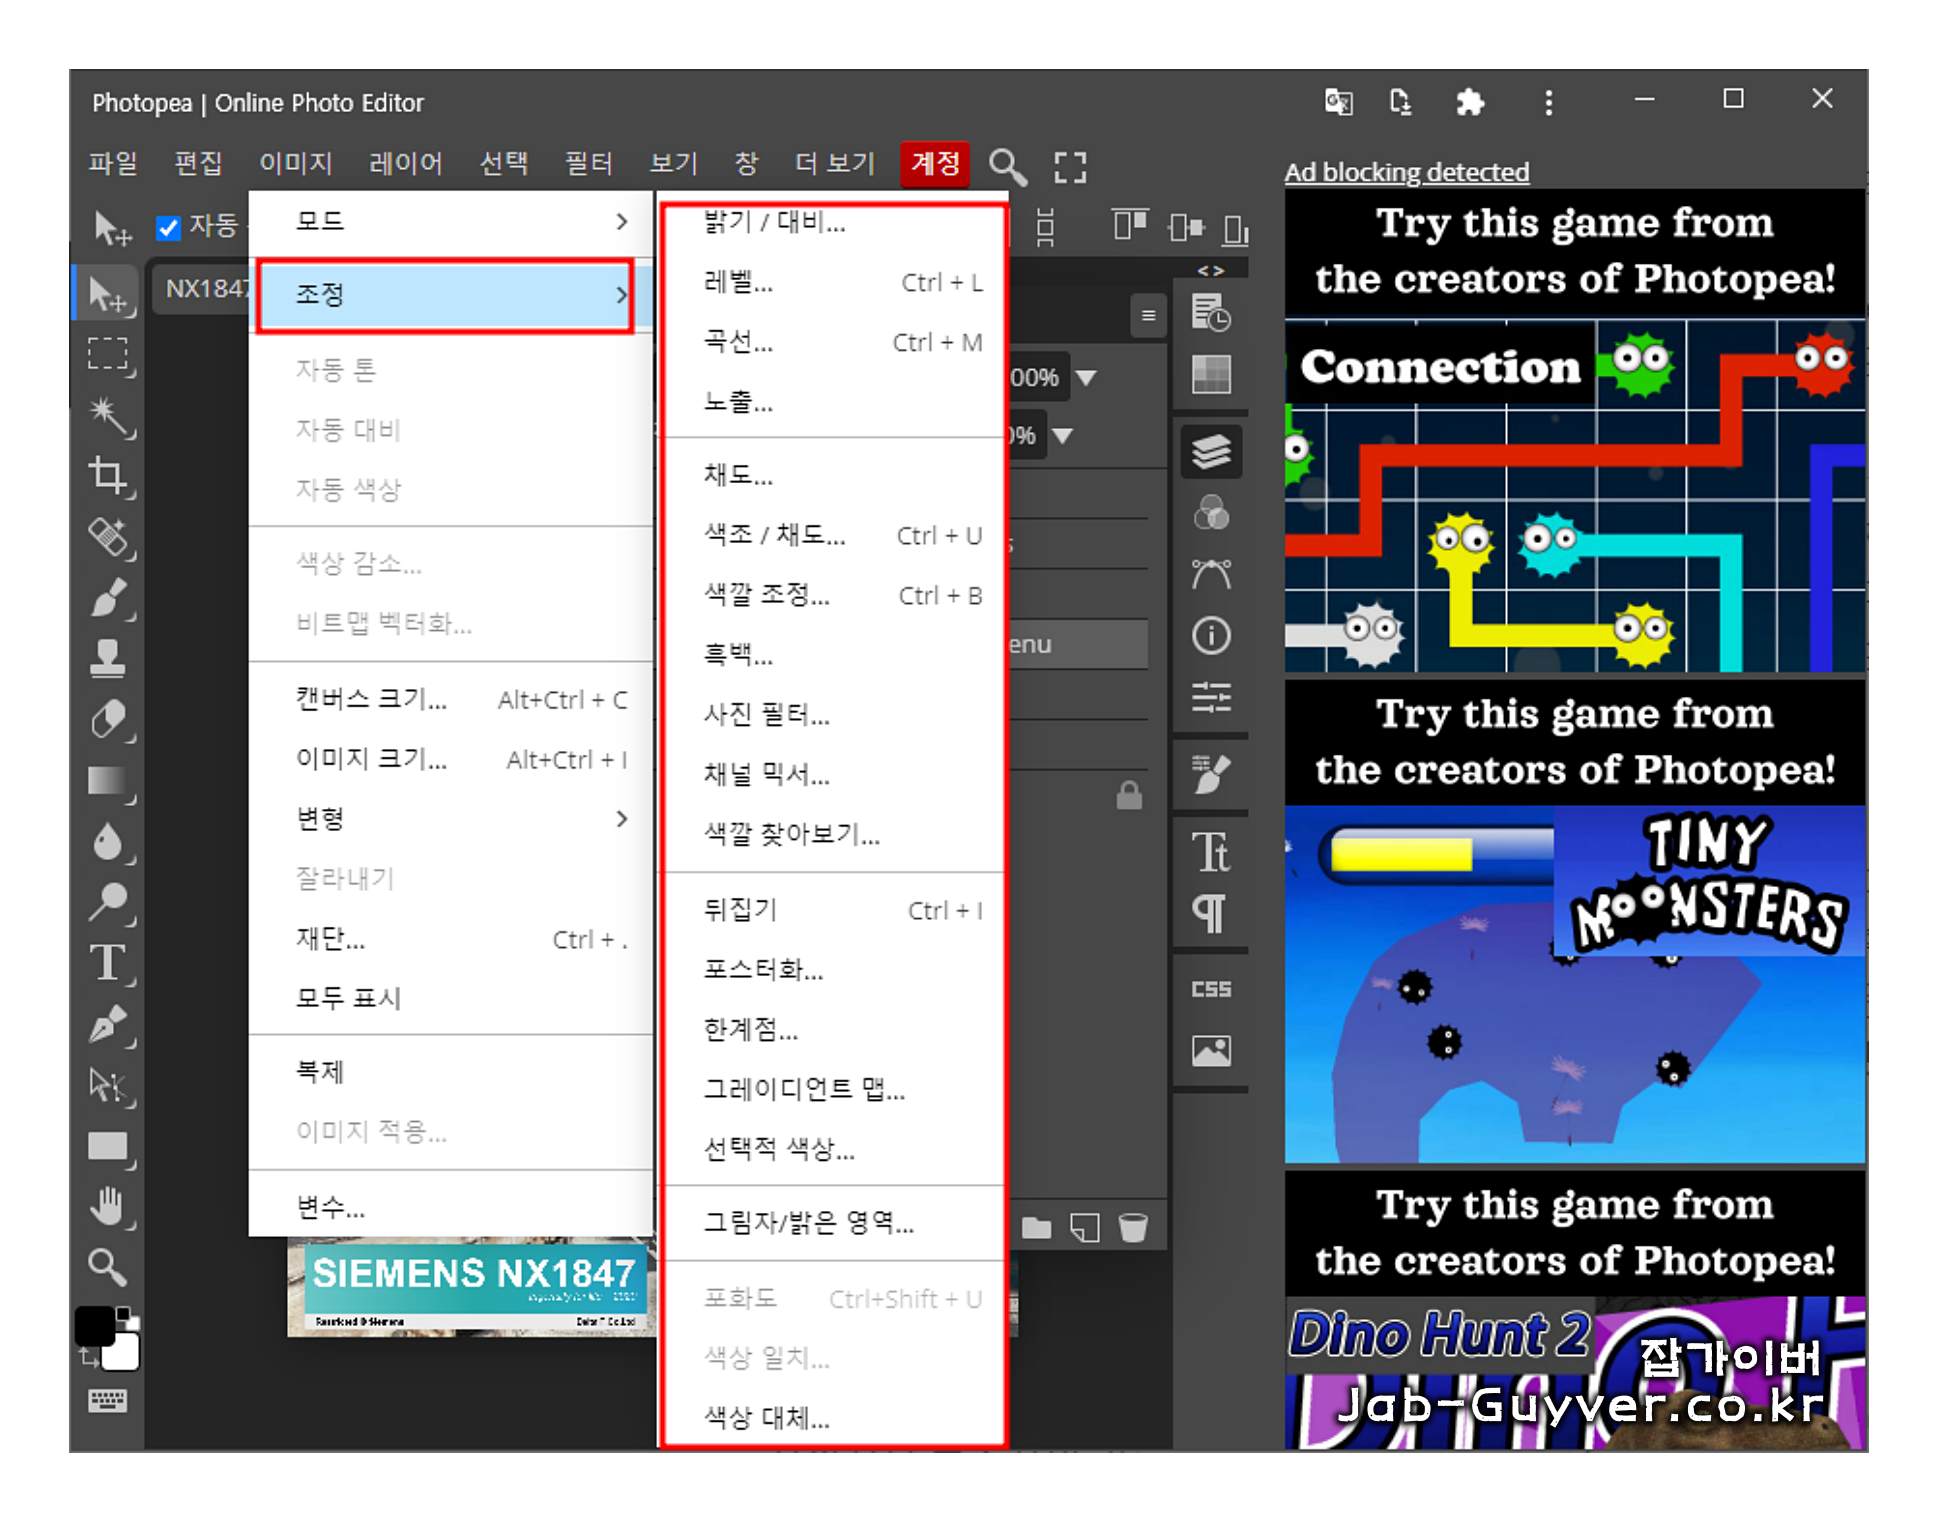1938x1522 pixels.
Task: Click the SIEMENS NX1847 image thumbnail
Action: point(470,1287)
